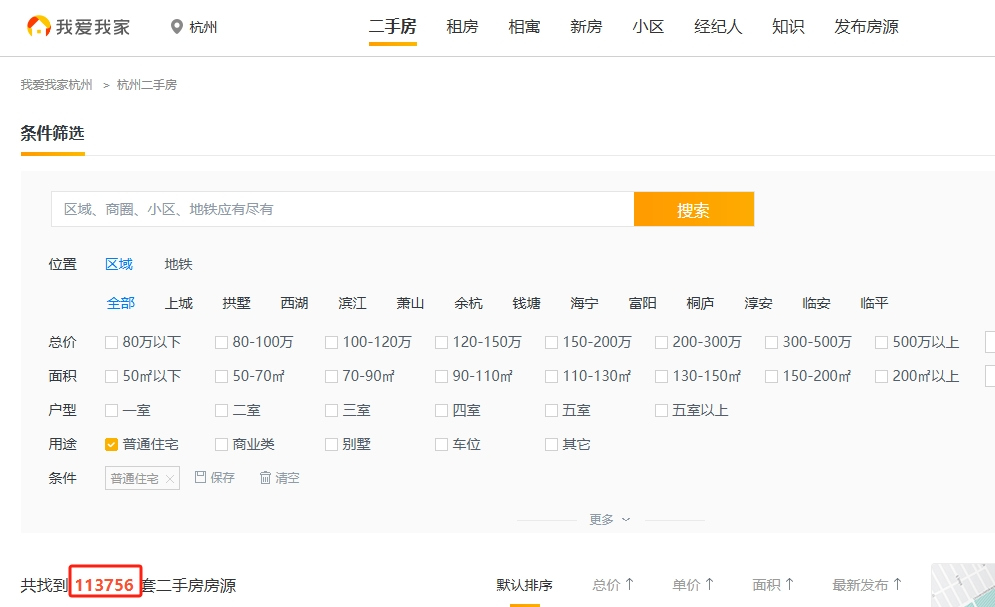Viewport: 995px width, 607px height.
Task: Check the 五室 layout box
Action: pyautogui.click(x=551, y=410)
